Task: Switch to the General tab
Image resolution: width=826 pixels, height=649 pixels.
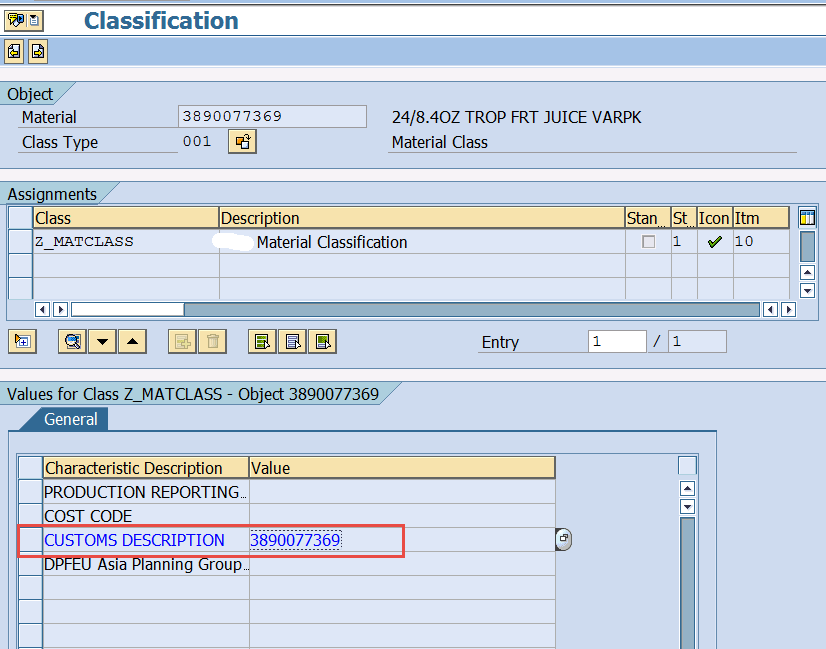Action: pyautogui.click(x=73, y=419)
